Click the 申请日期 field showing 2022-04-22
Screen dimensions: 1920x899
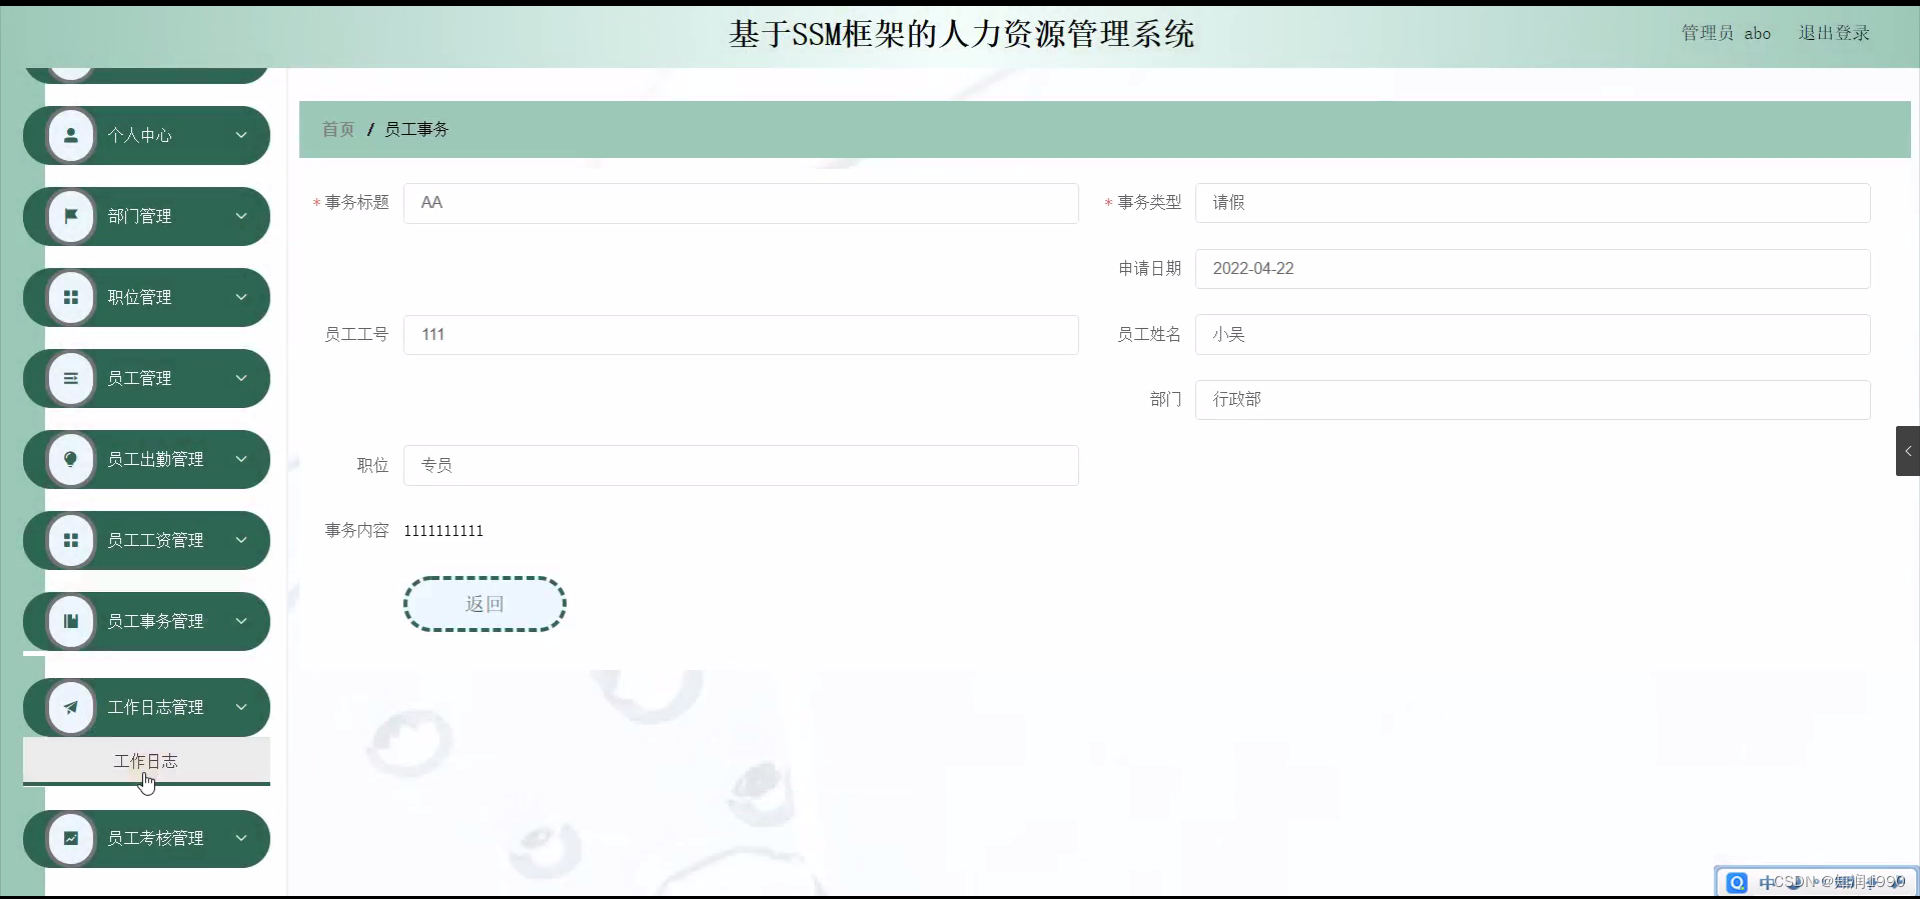click(1533, 269)
